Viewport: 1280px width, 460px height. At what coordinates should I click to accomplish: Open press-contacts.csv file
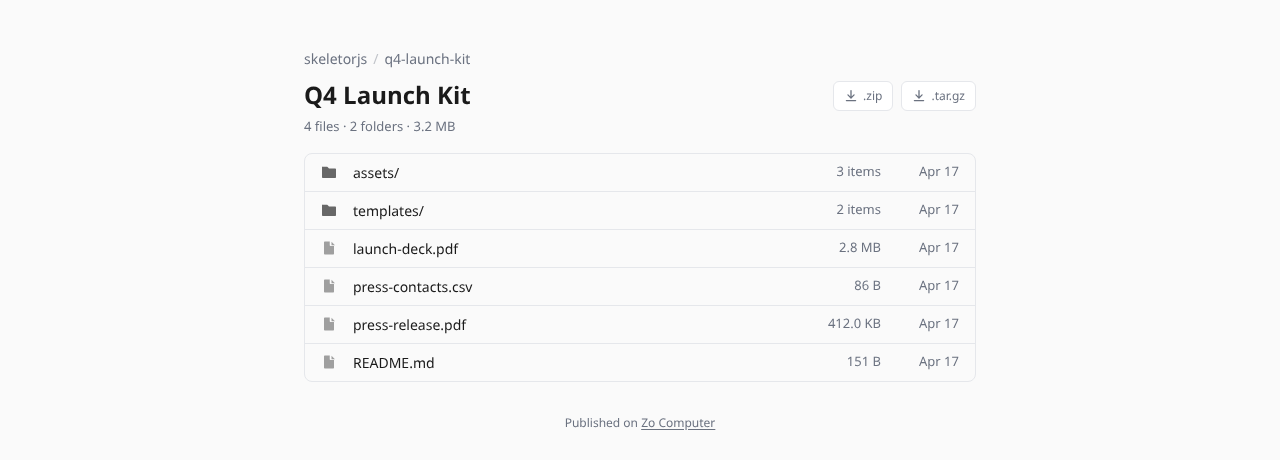[x=640, y=286]
